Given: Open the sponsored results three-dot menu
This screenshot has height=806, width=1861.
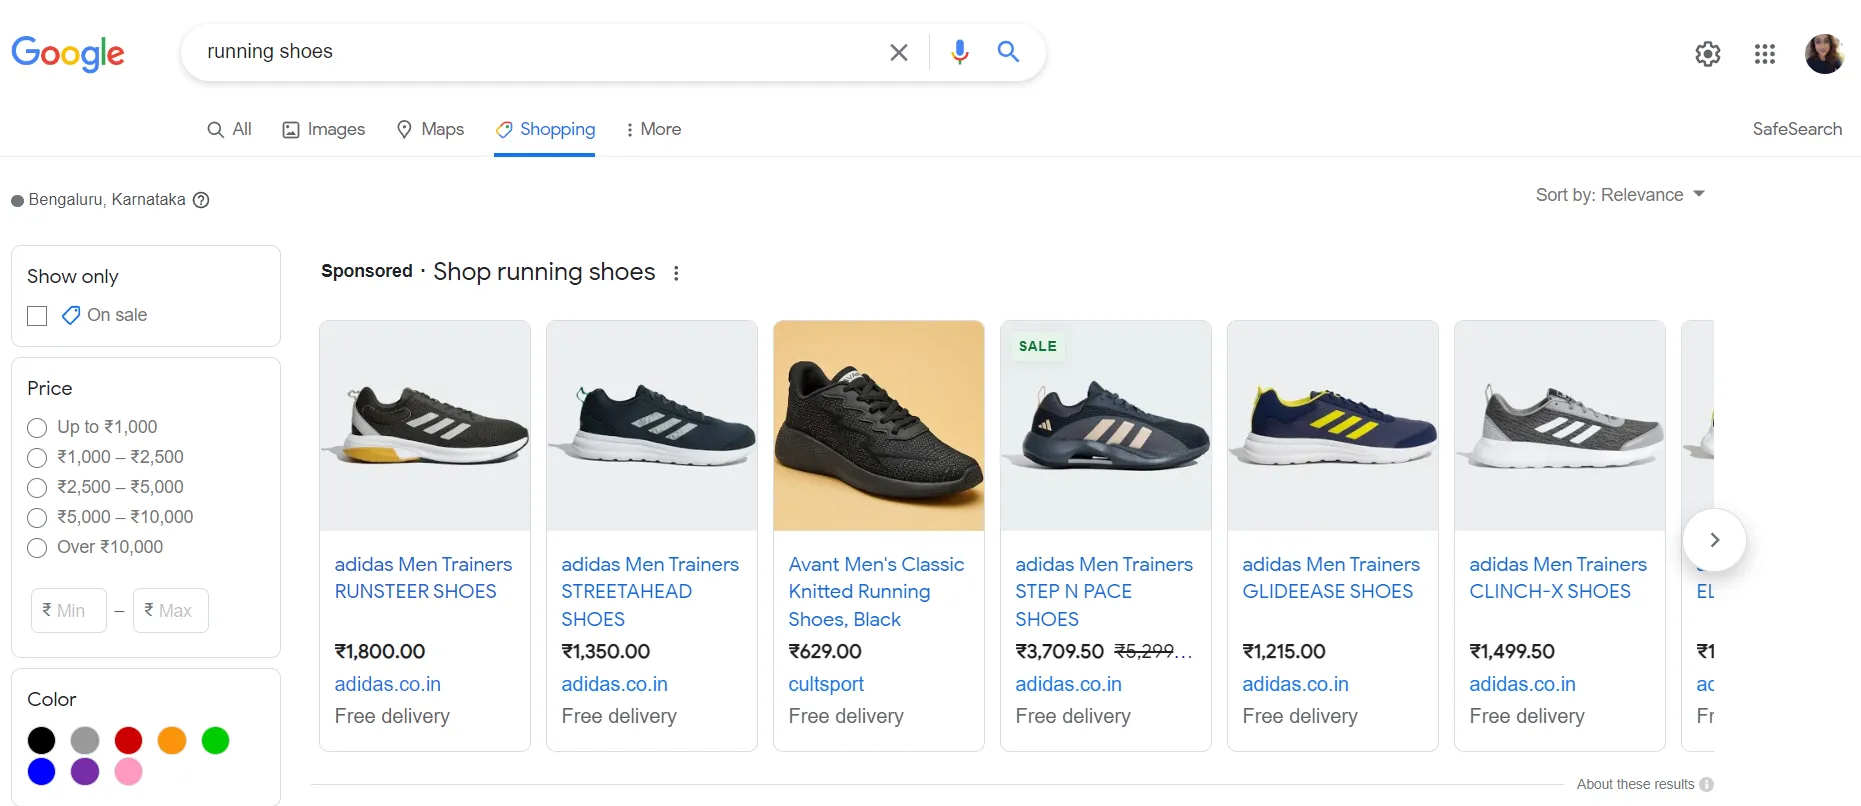Looking at the screenshot, I should (676, 273).
